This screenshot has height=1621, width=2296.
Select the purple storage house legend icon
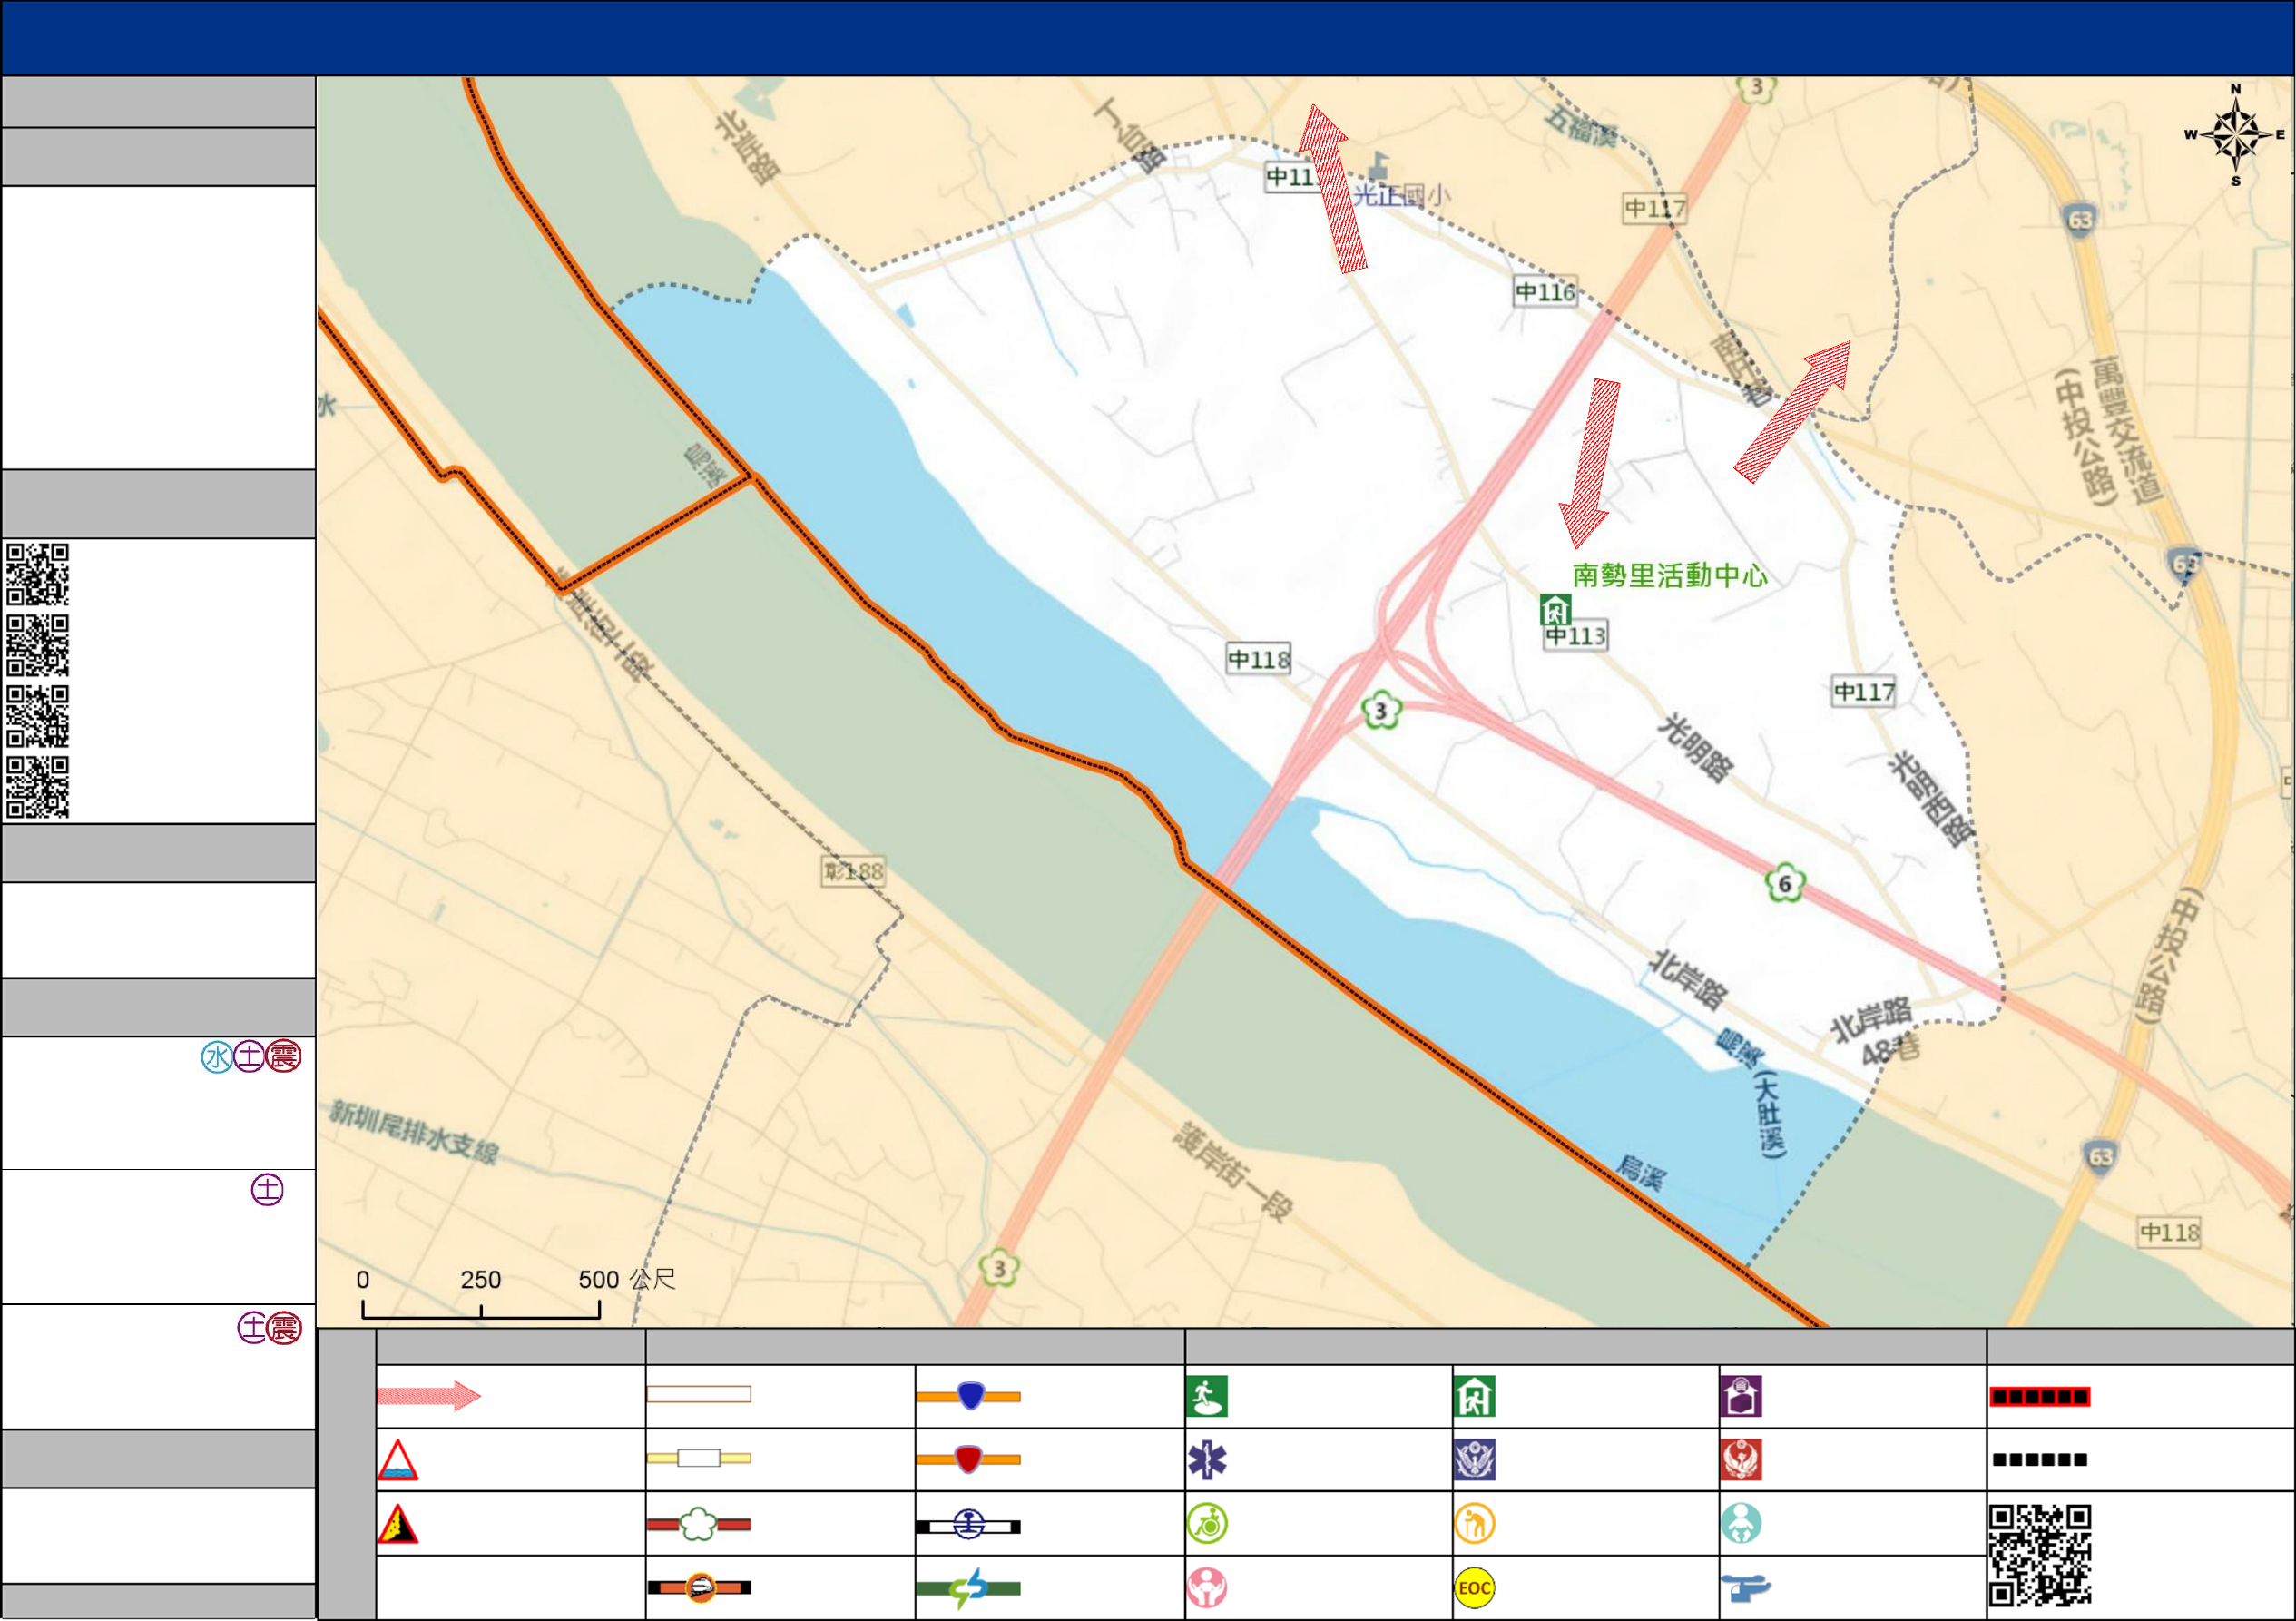point(1741,1396)
